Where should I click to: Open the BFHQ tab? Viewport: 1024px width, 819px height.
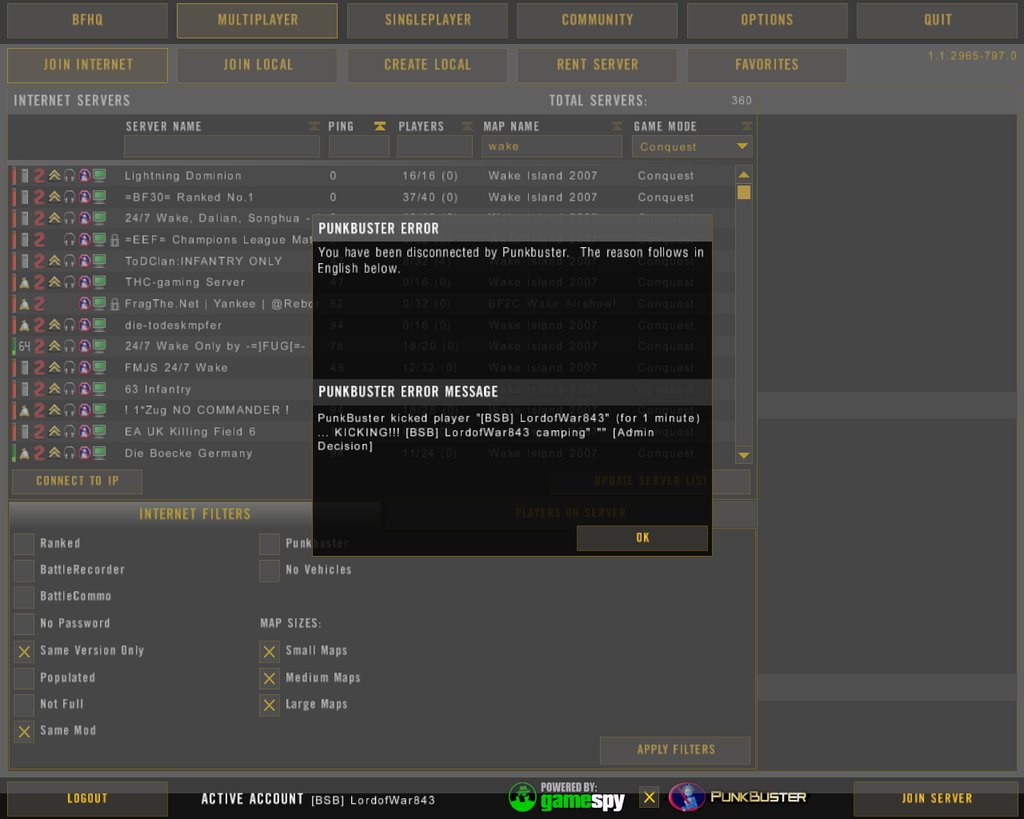88,20
